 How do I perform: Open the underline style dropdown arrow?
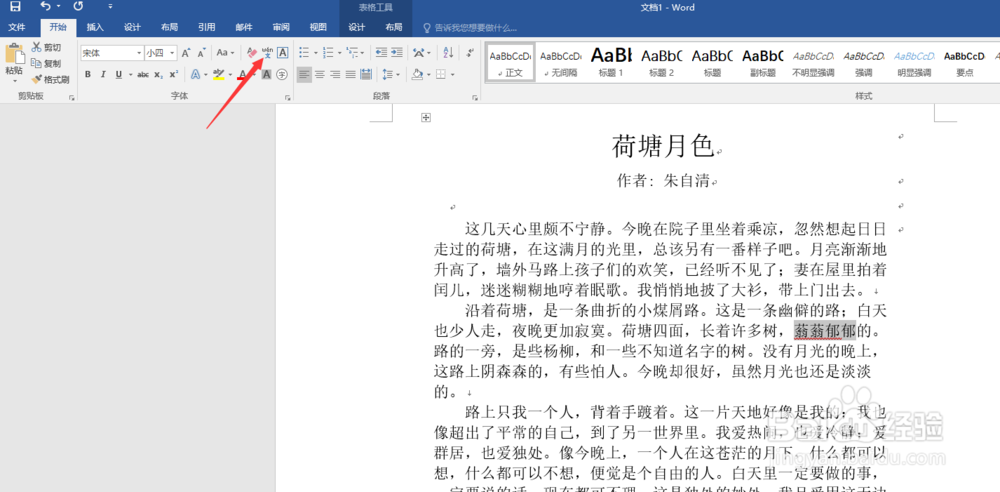[x=130, y=75]
